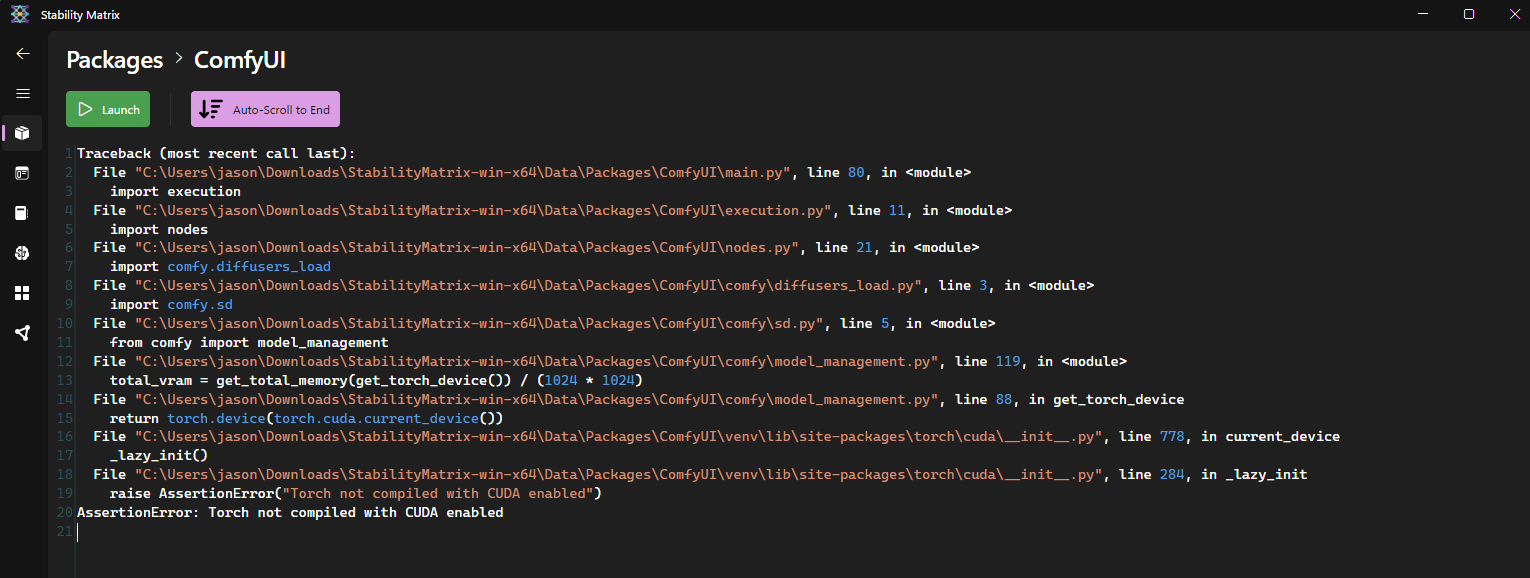Screen dimensions: 1530x578
Task: Click final 'AssertionError: Torch not compiled' line
Action: [290, 513]
